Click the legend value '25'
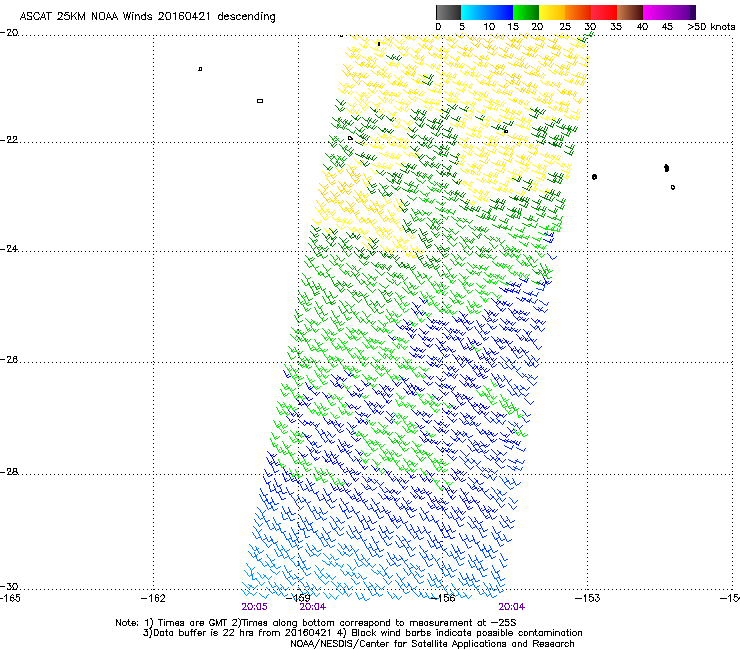The height and width of the screenshot is (650, 740). 565,27
